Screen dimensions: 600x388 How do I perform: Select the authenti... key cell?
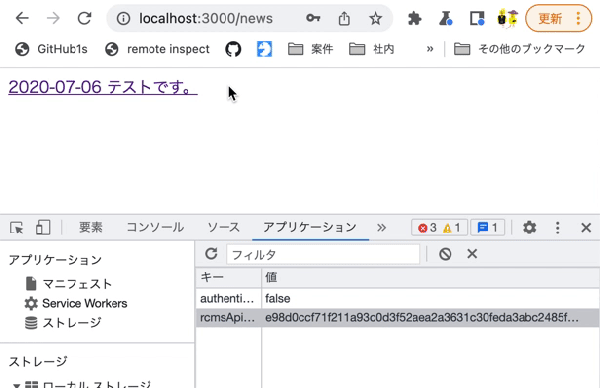point(228,298)
